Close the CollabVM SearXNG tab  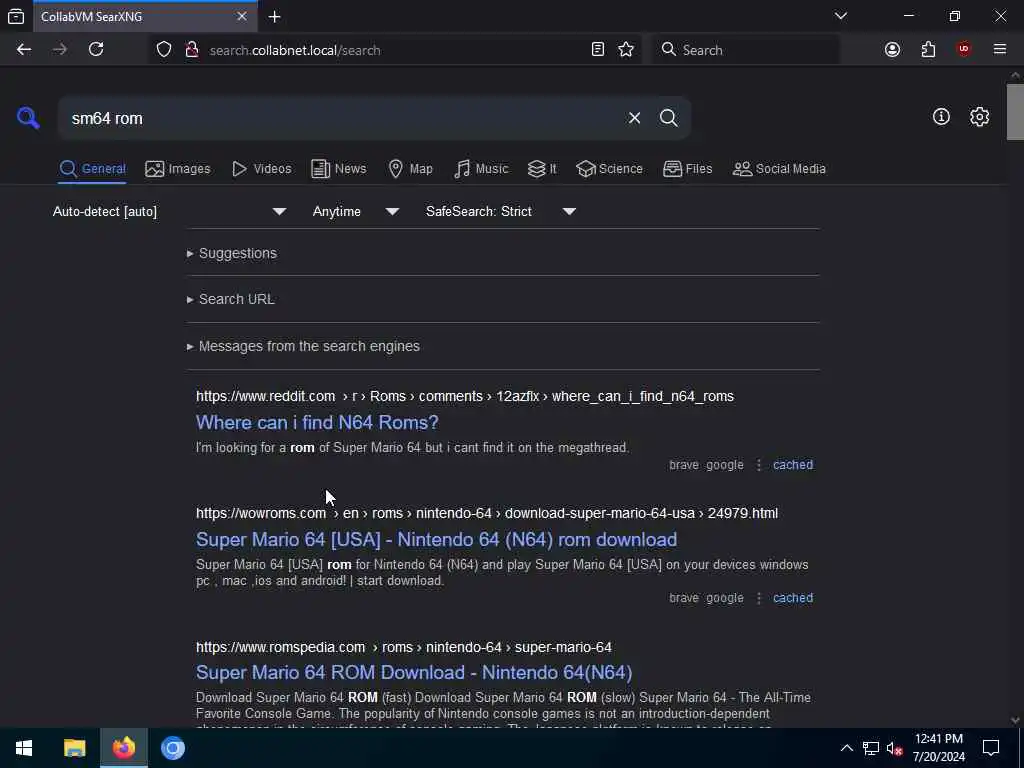click(242, 16)
